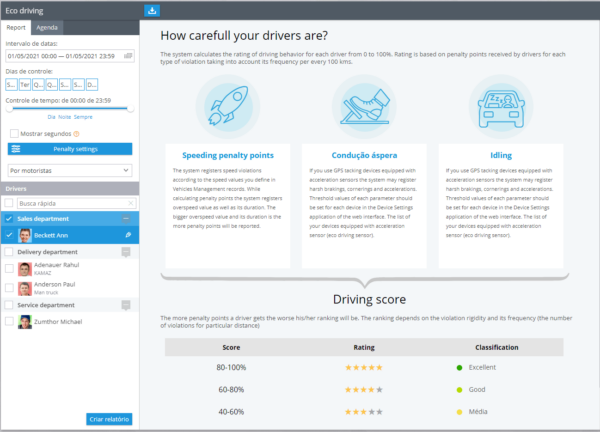Click the Mostrar segundos help icon
This screenshot has width=600, height=432.
pos(76,134)
